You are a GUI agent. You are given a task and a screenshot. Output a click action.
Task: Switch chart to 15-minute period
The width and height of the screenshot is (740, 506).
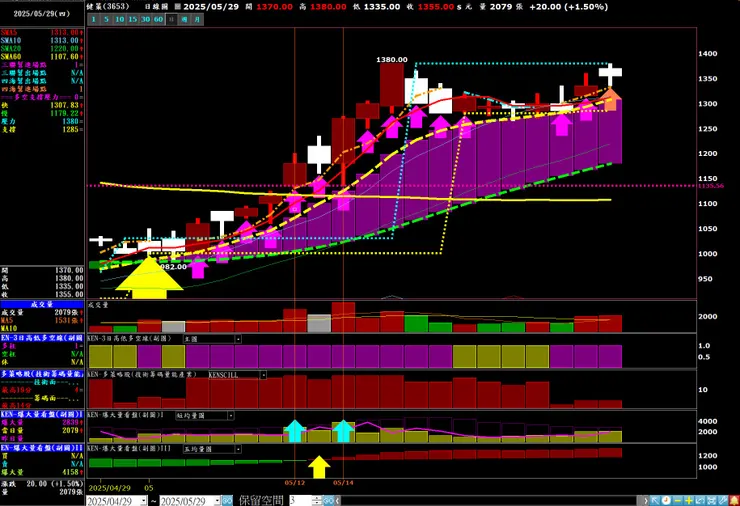pyautogui.click(x=132, y=19)
